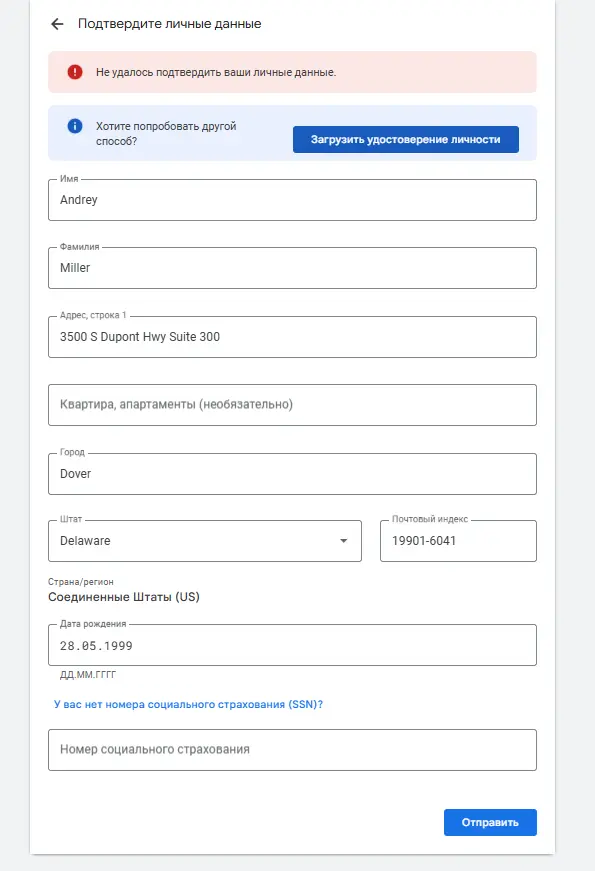This screenshot has width=595, height=871.
Task: Edit the Адрес, строка 1 field
Action: [292, 337]
